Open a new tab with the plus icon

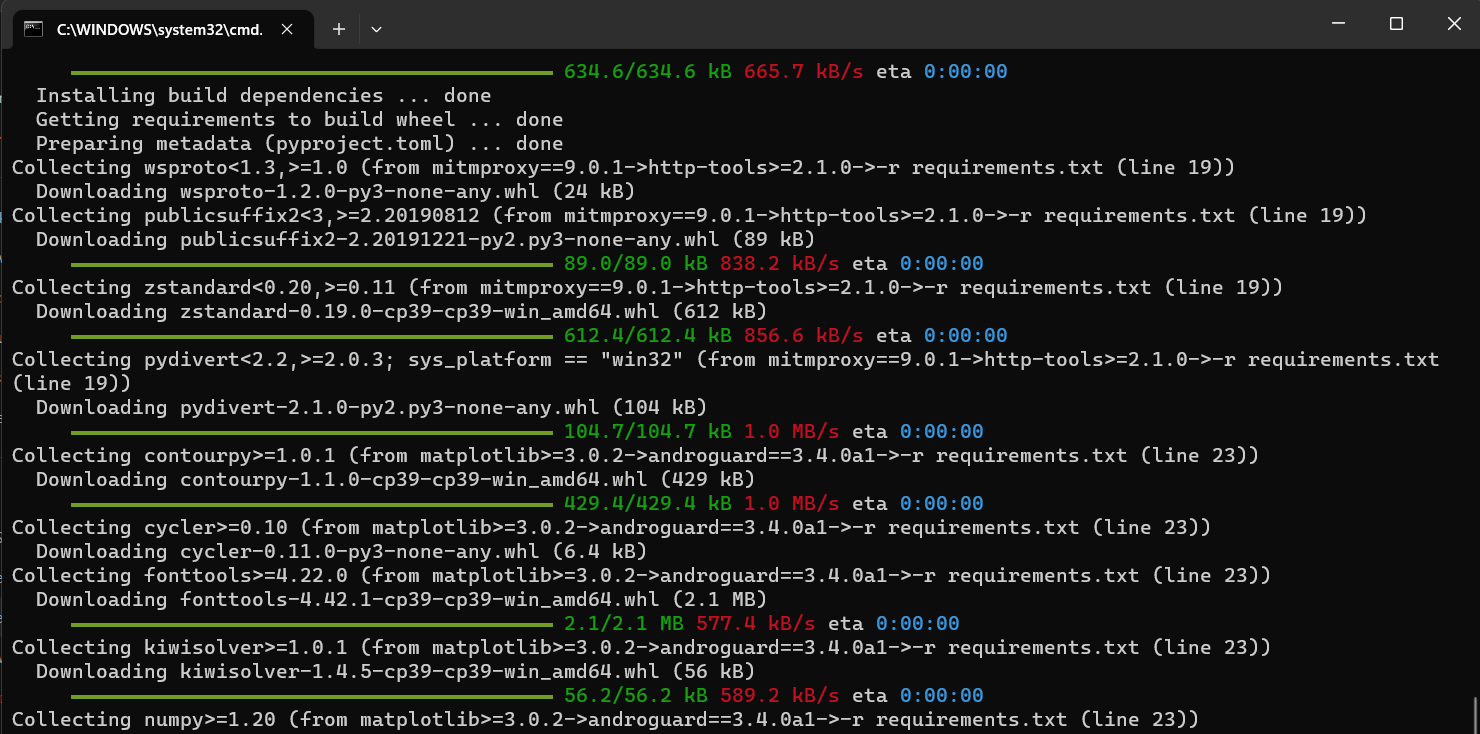[x=338, y=29]
